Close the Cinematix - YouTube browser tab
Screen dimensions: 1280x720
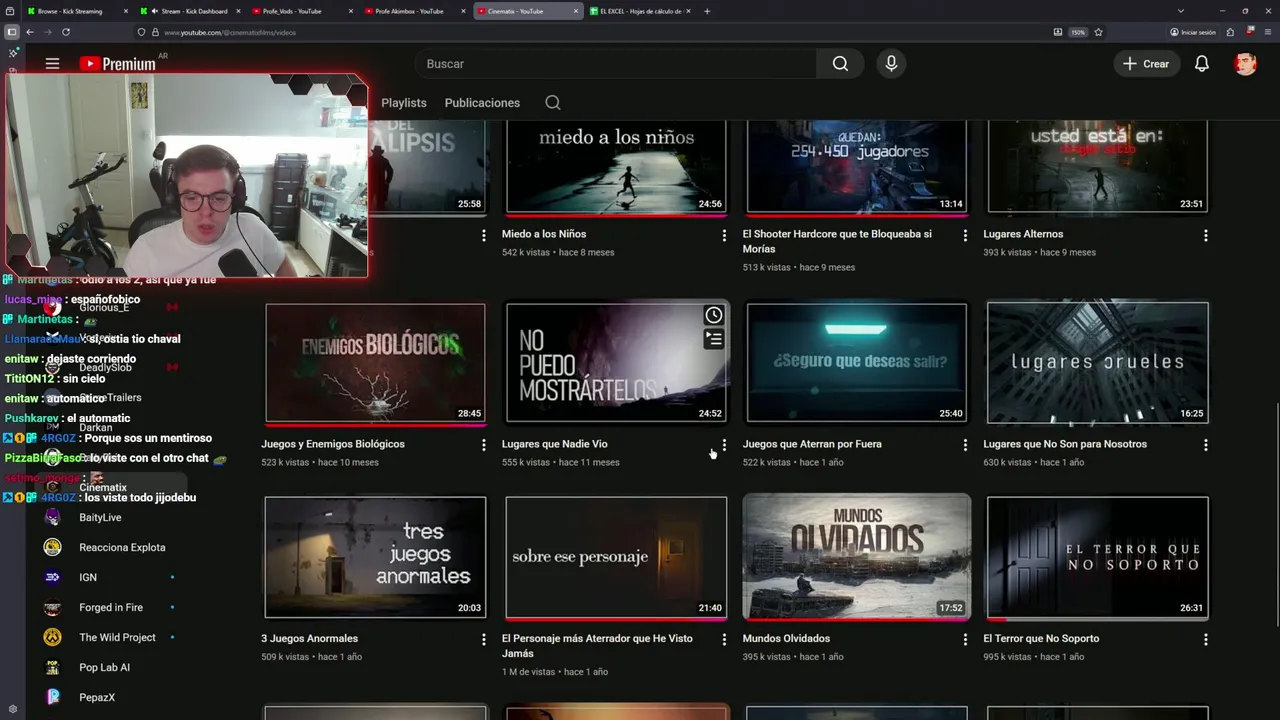[576, 11]
